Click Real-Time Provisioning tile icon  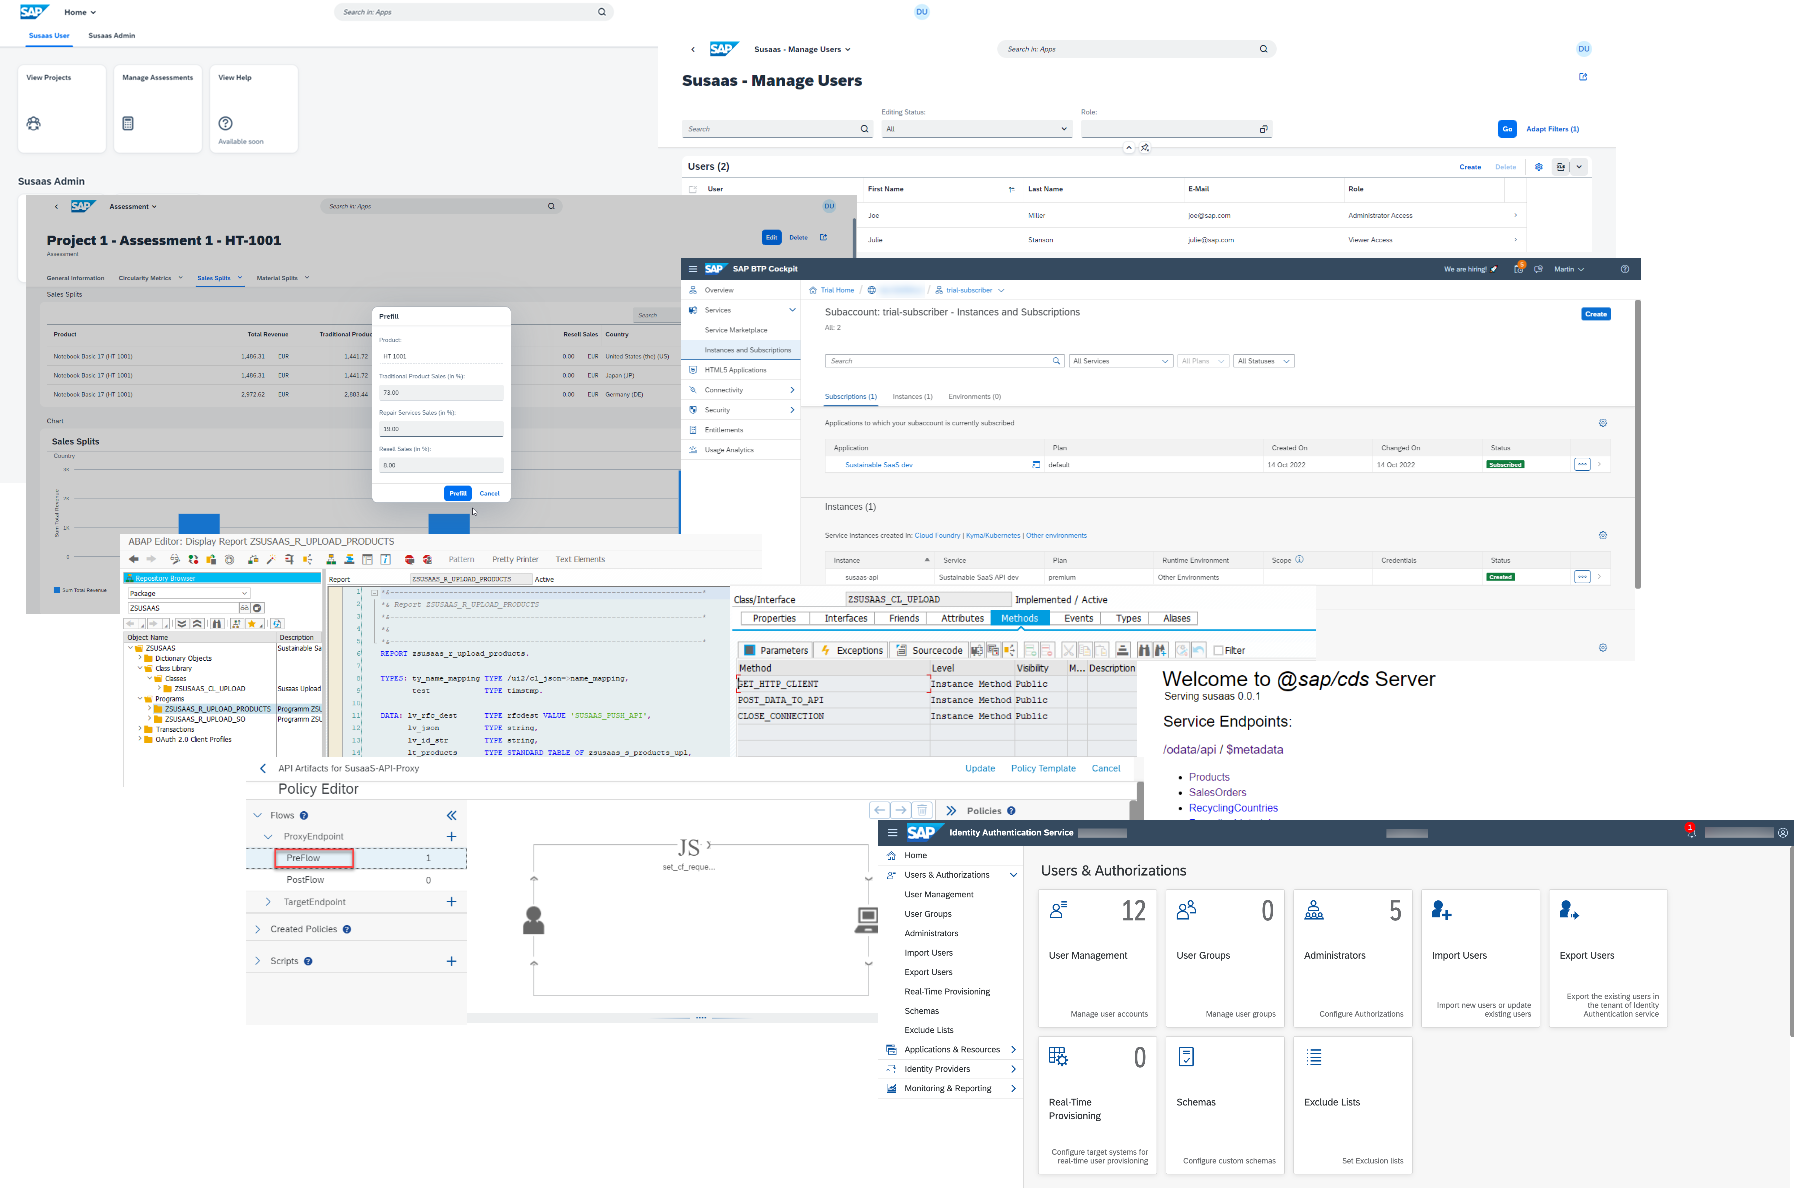pyautogui.click(x=1058, y=1056)
